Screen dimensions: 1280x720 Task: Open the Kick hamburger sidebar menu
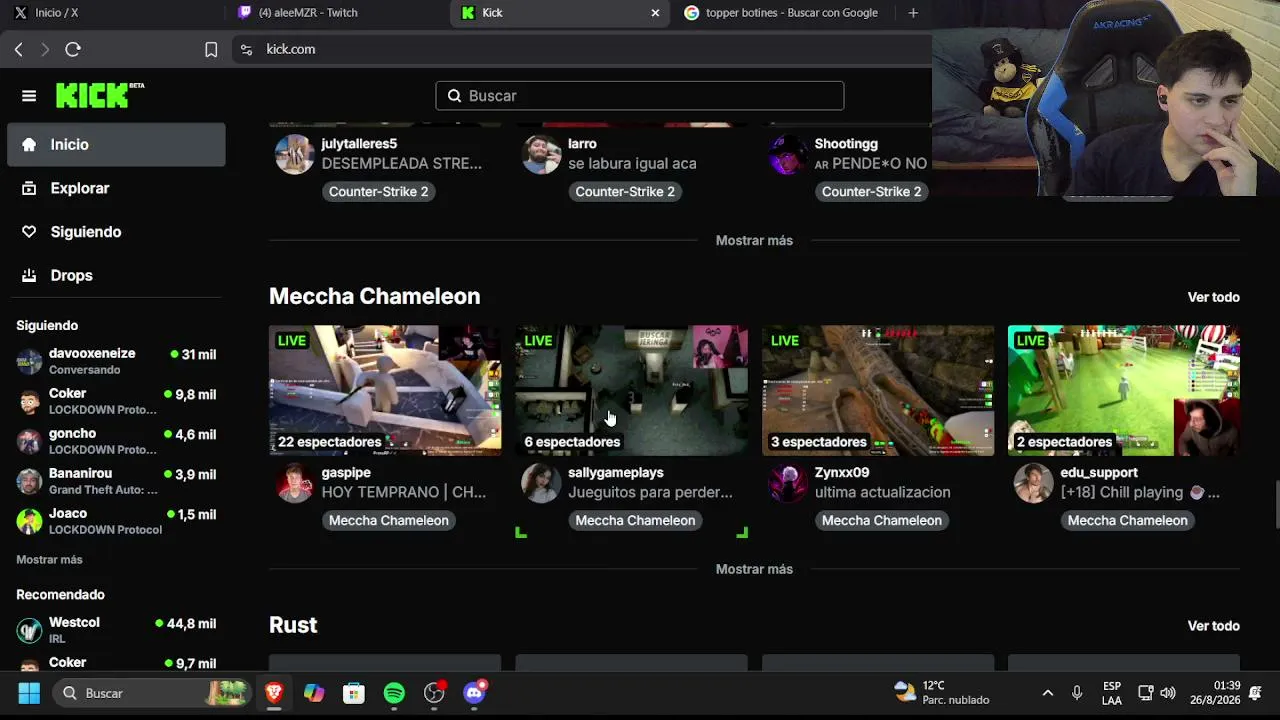coord(29,96)
